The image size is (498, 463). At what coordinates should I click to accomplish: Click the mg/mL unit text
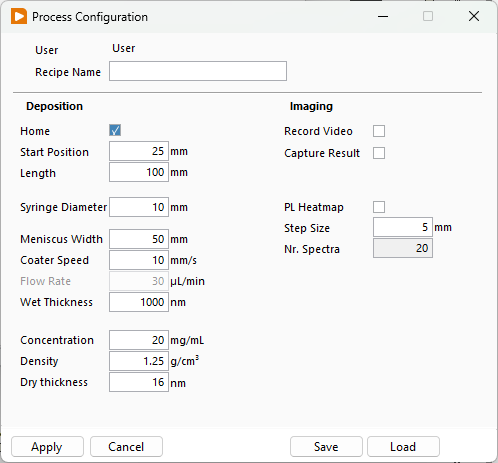[187, 341]
